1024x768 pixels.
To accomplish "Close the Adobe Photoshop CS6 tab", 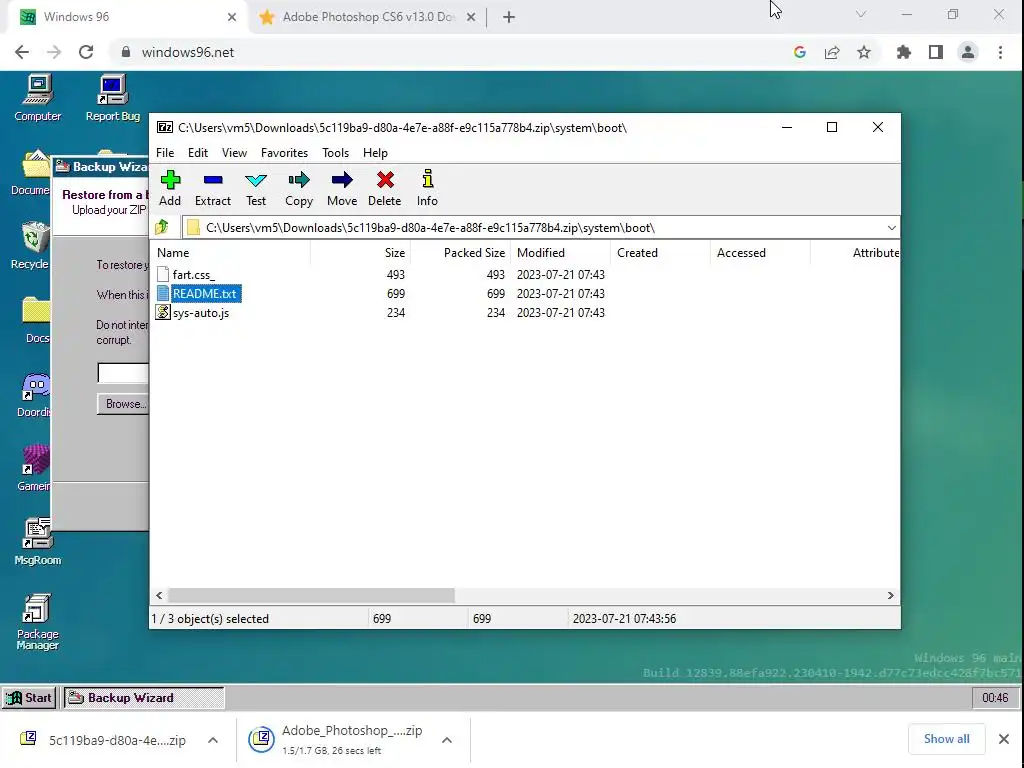I will (471, 17).
